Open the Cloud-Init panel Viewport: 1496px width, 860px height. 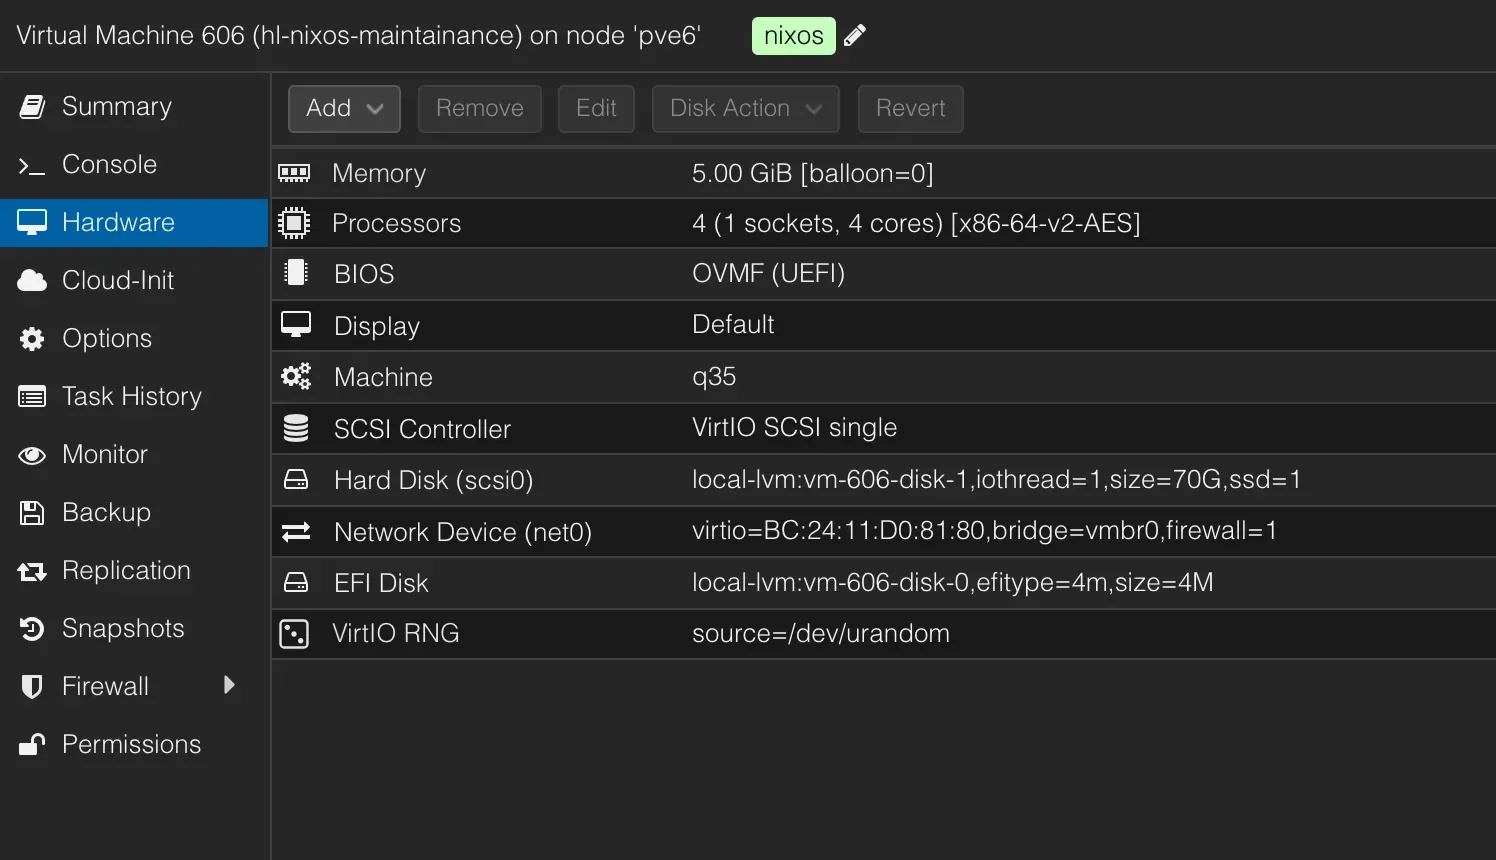117,280
